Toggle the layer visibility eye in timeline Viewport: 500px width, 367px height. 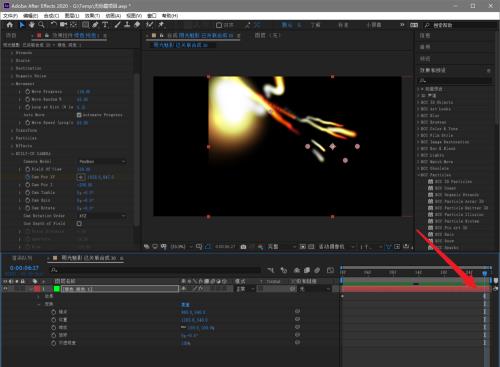pos(5,289)
